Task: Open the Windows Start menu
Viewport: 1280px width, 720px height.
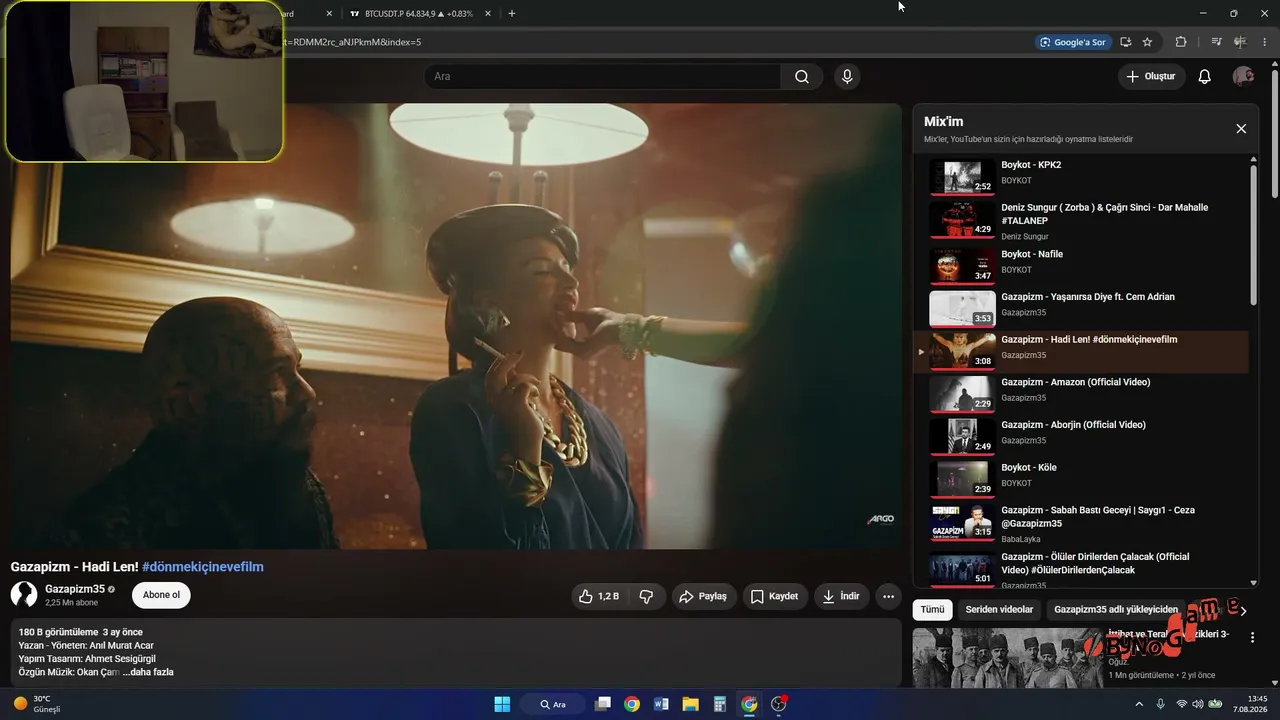Action: (502, 704)
